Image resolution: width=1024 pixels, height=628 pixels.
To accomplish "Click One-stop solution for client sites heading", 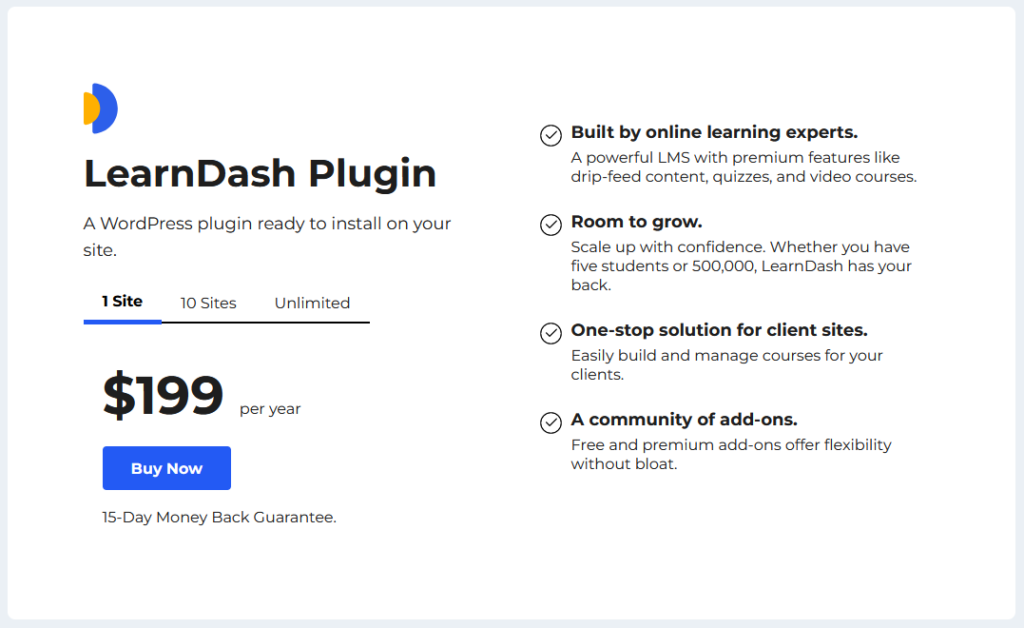I will 719,330.
